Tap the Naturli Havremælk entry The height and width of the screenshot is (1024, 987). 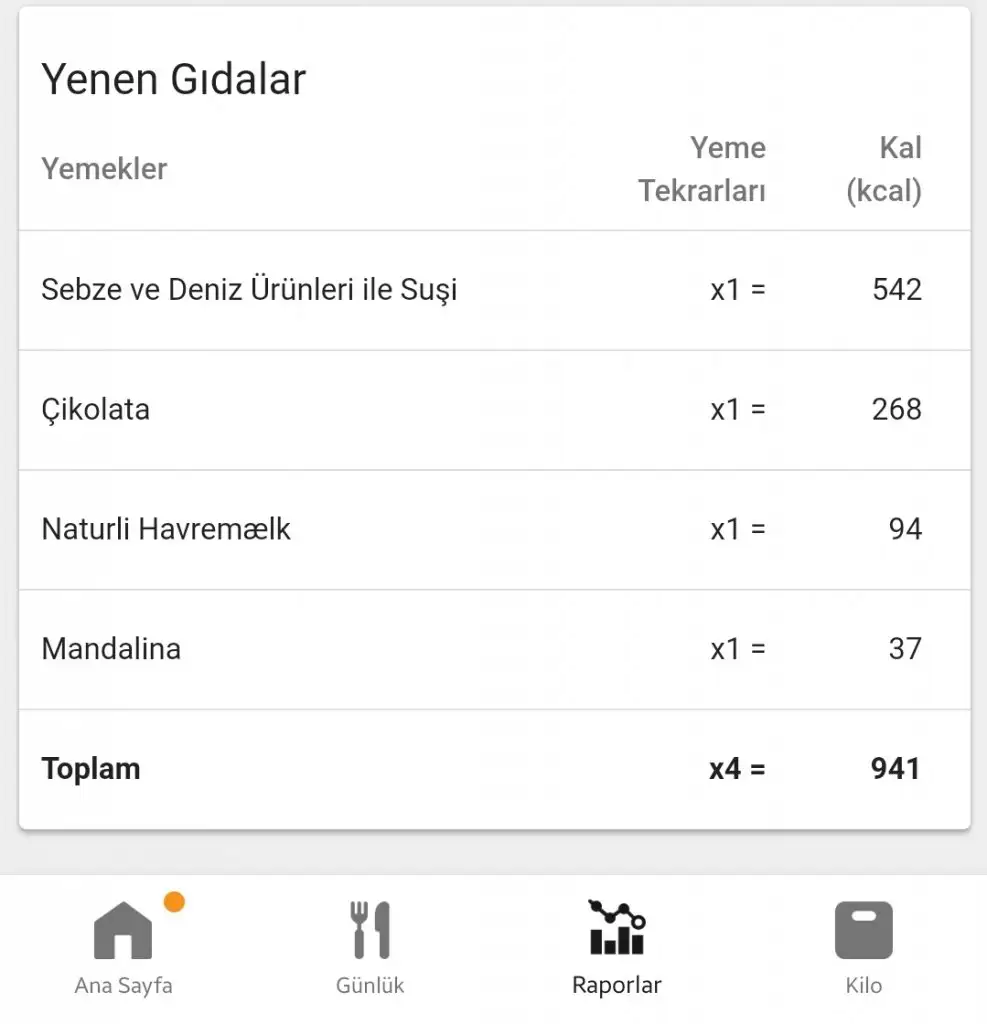(166, 529)
